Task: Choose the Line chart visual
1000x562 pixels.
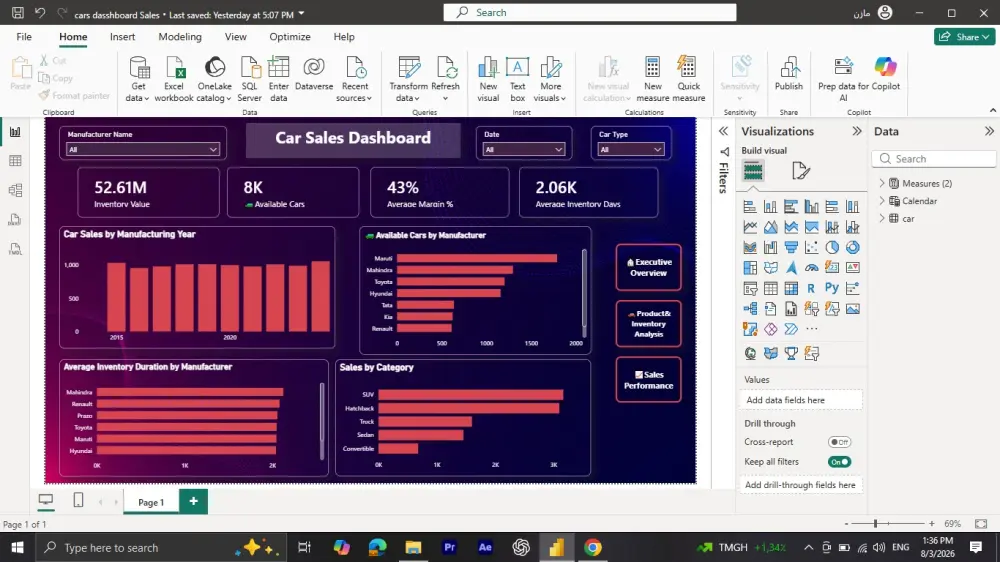Action: (750, 227)
